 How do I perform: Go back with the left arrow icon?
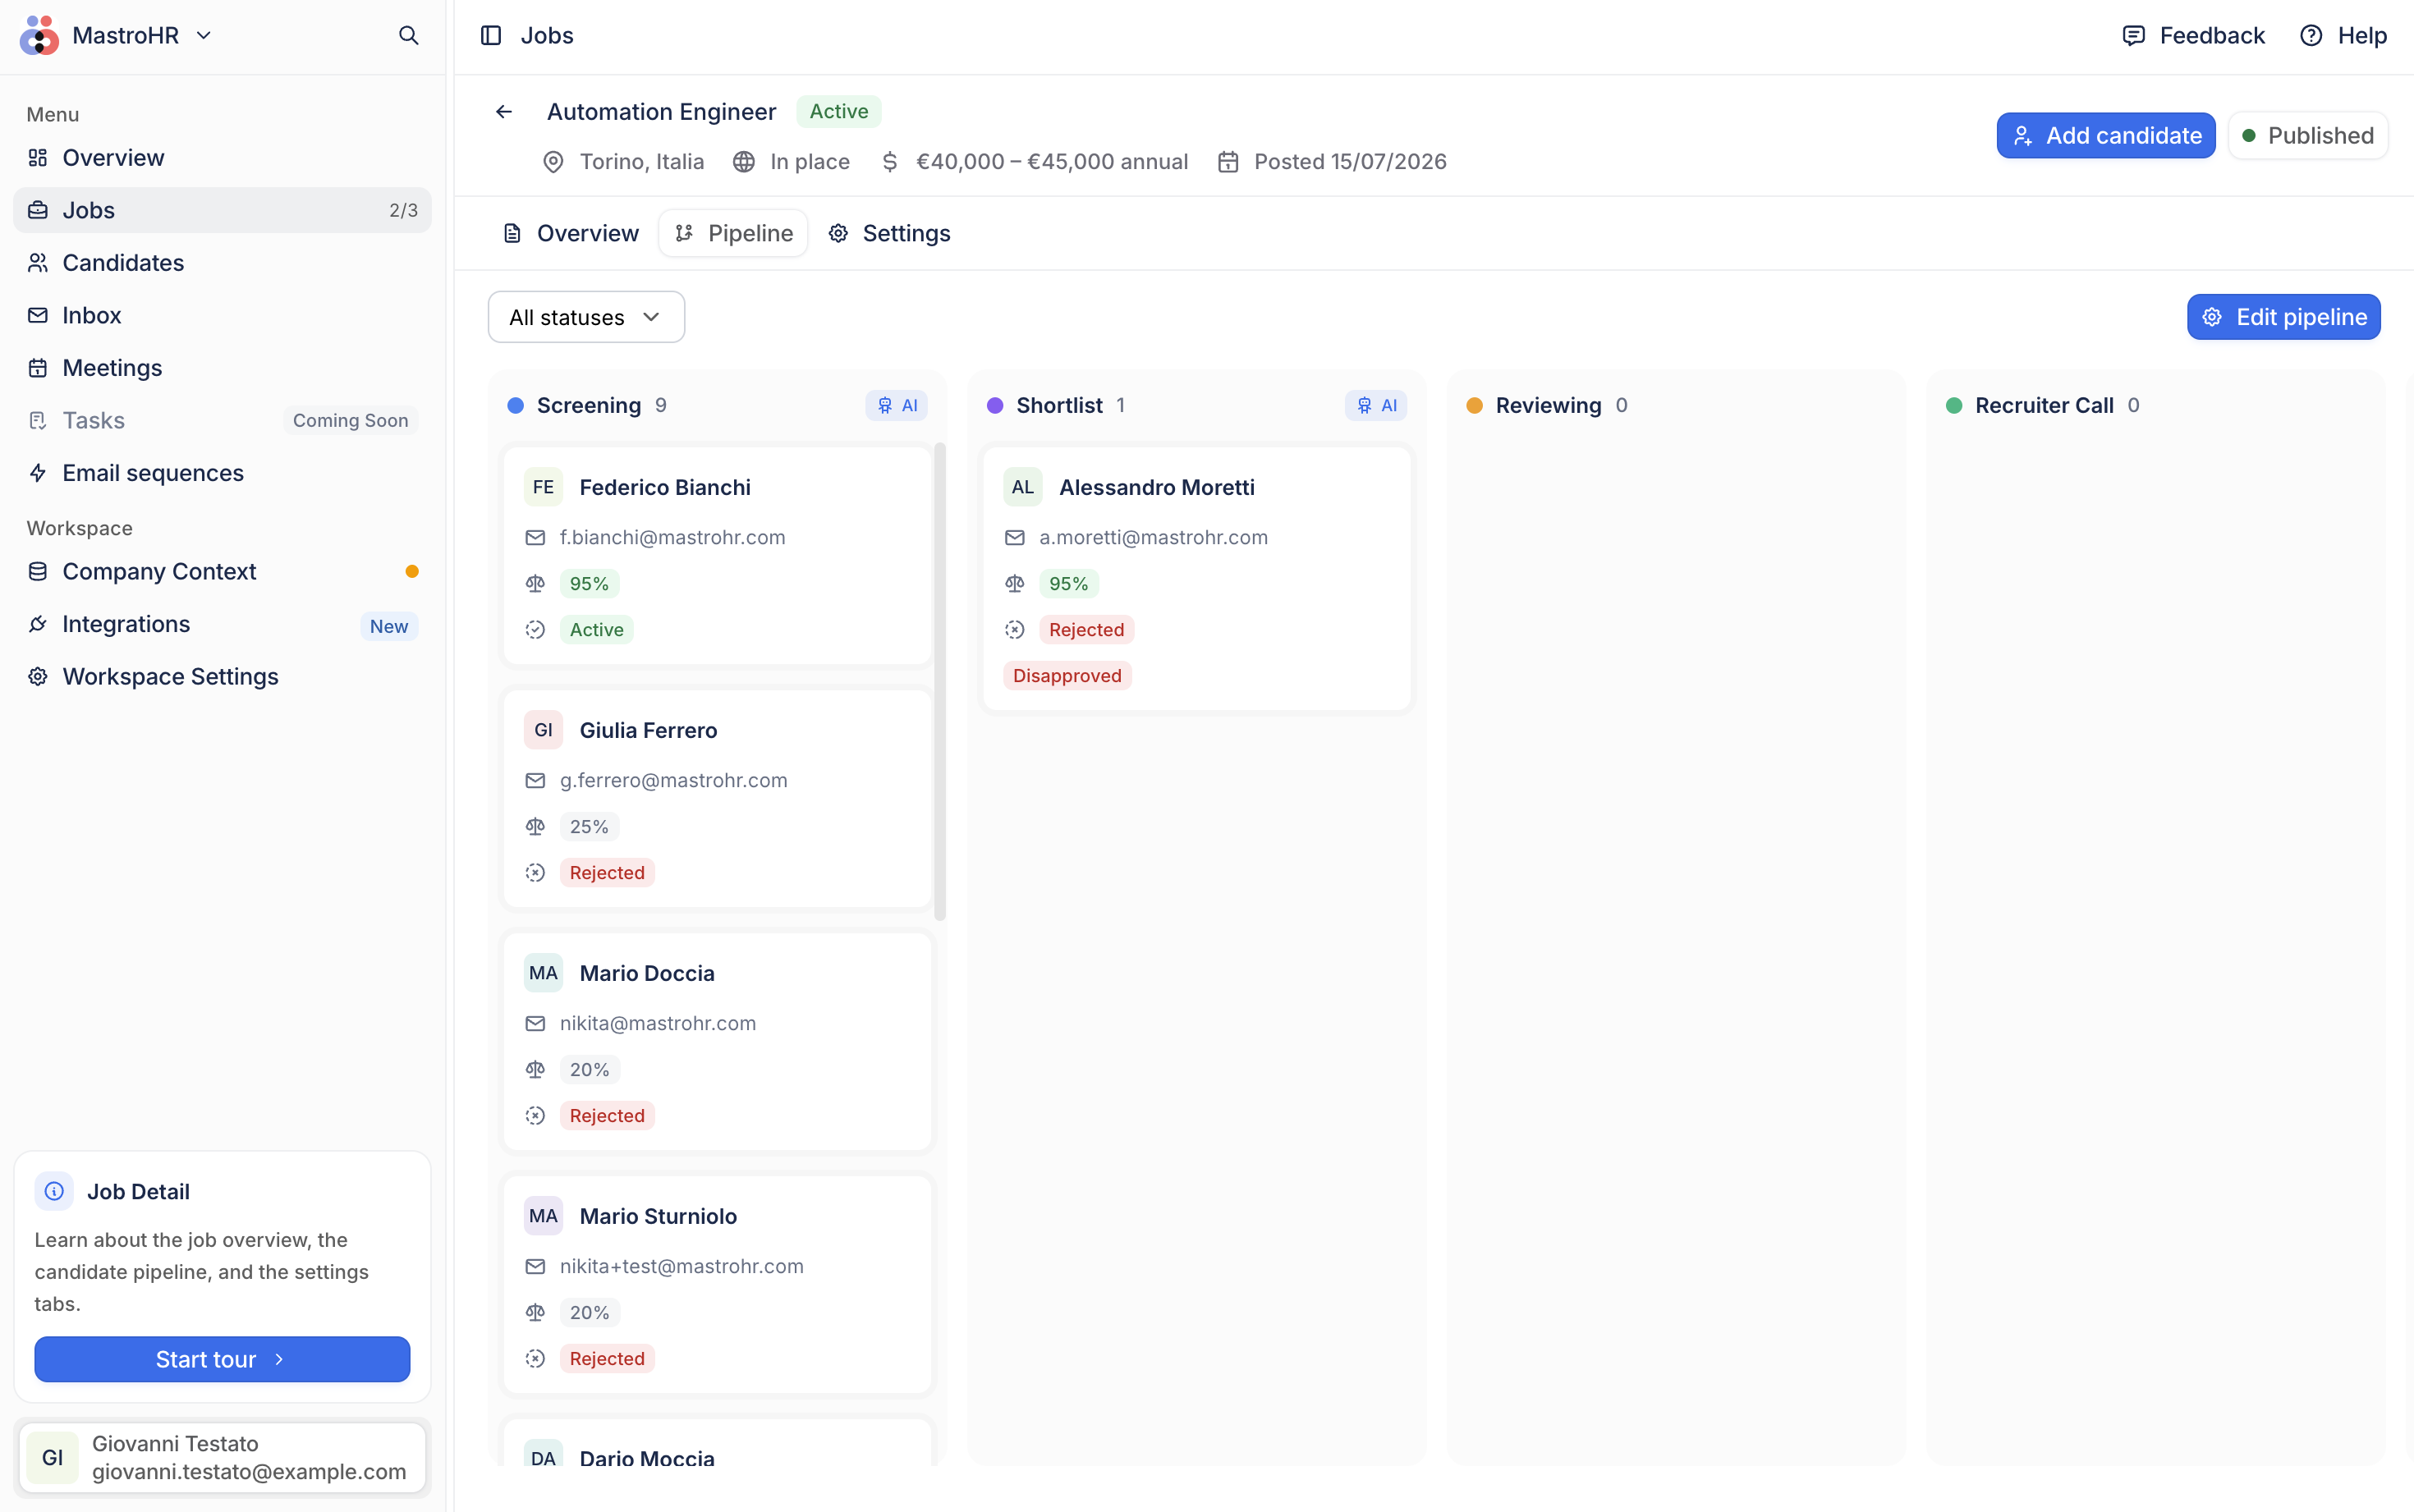504,112
